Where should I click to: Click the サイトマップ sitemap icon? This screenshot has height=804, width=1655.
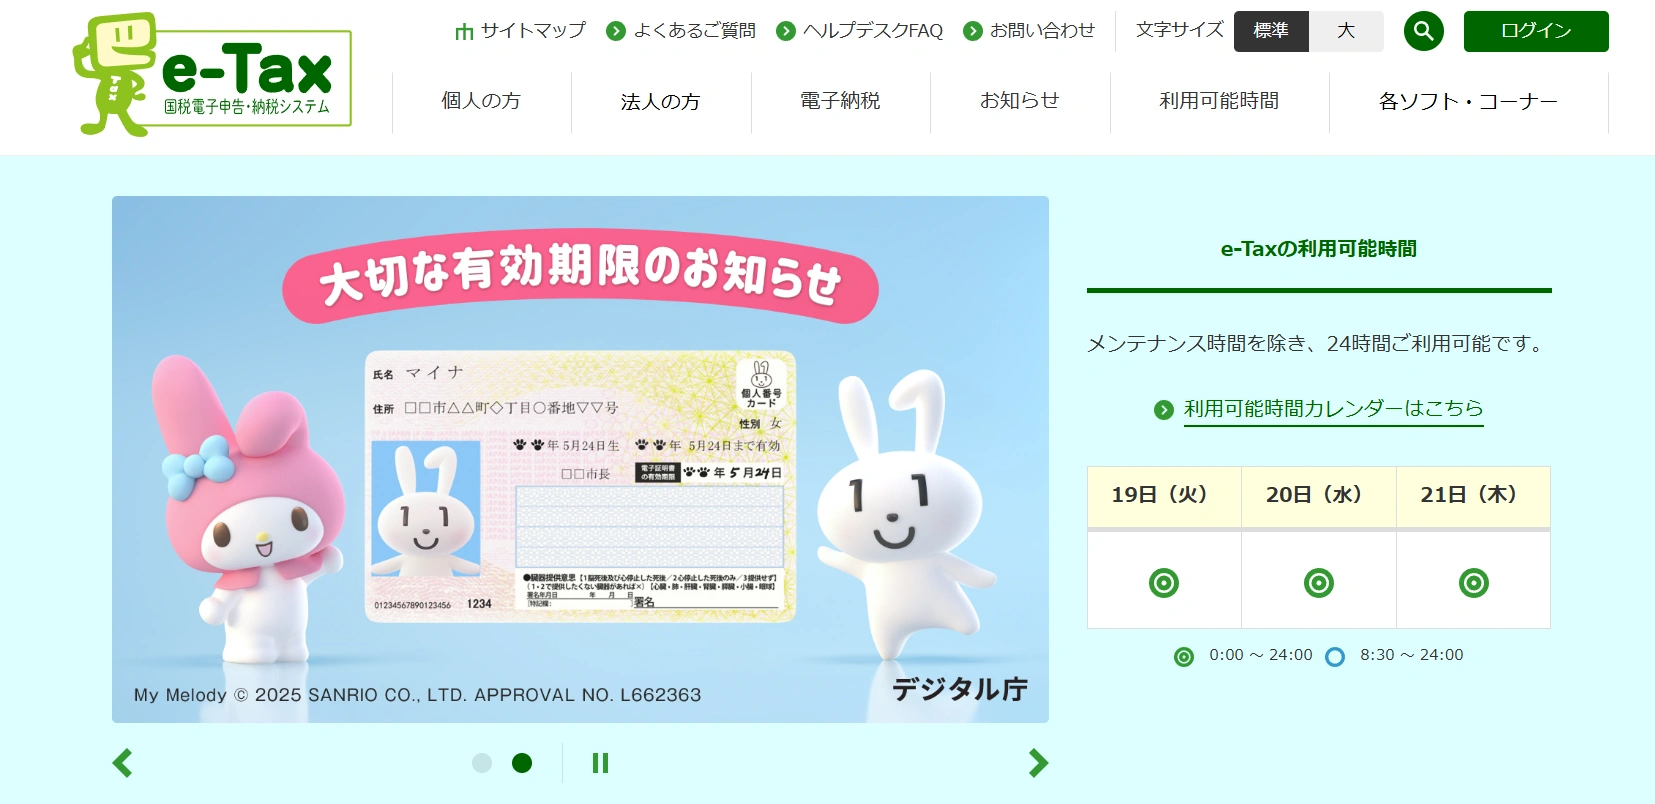[x=464, y=32]
